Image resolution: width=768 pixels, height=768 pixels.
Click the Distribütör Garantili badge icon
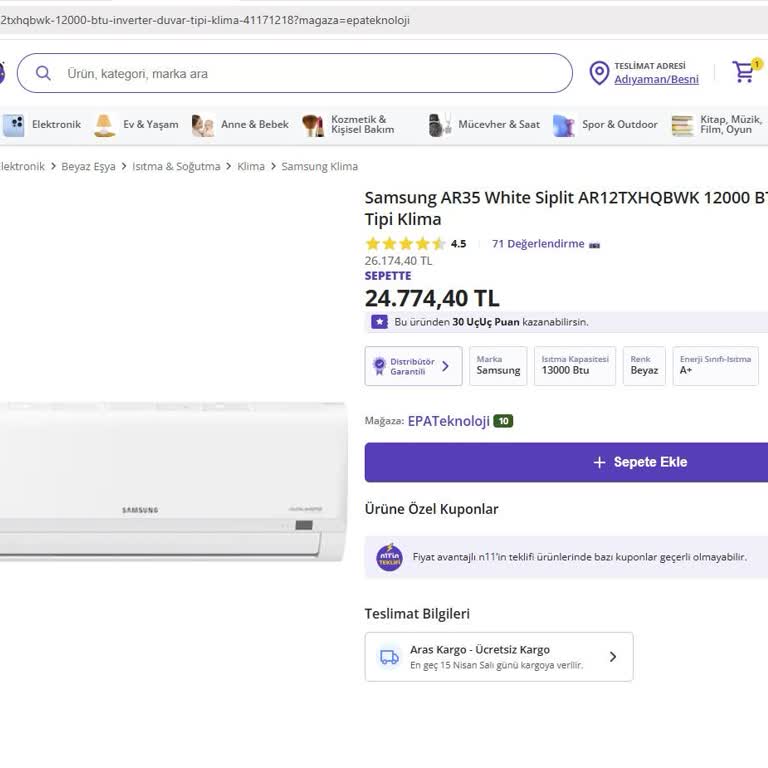(x=379, y=366)
